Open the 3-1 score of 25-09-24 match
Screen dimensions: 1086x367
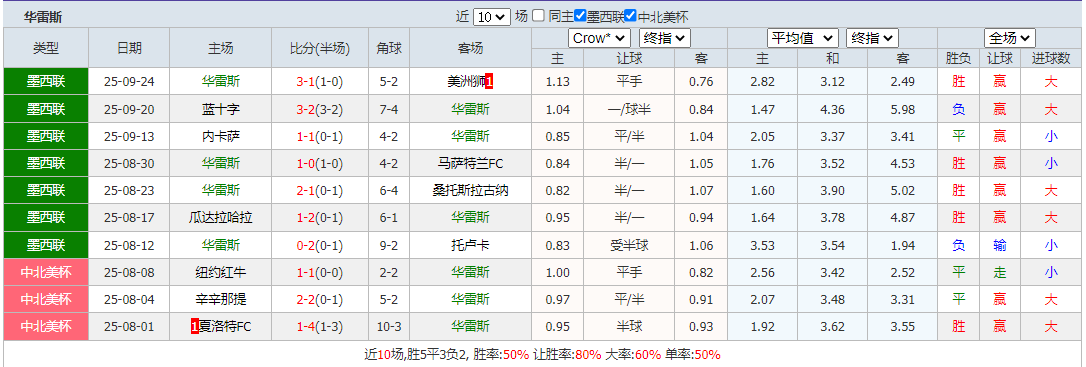click(305, 82)
